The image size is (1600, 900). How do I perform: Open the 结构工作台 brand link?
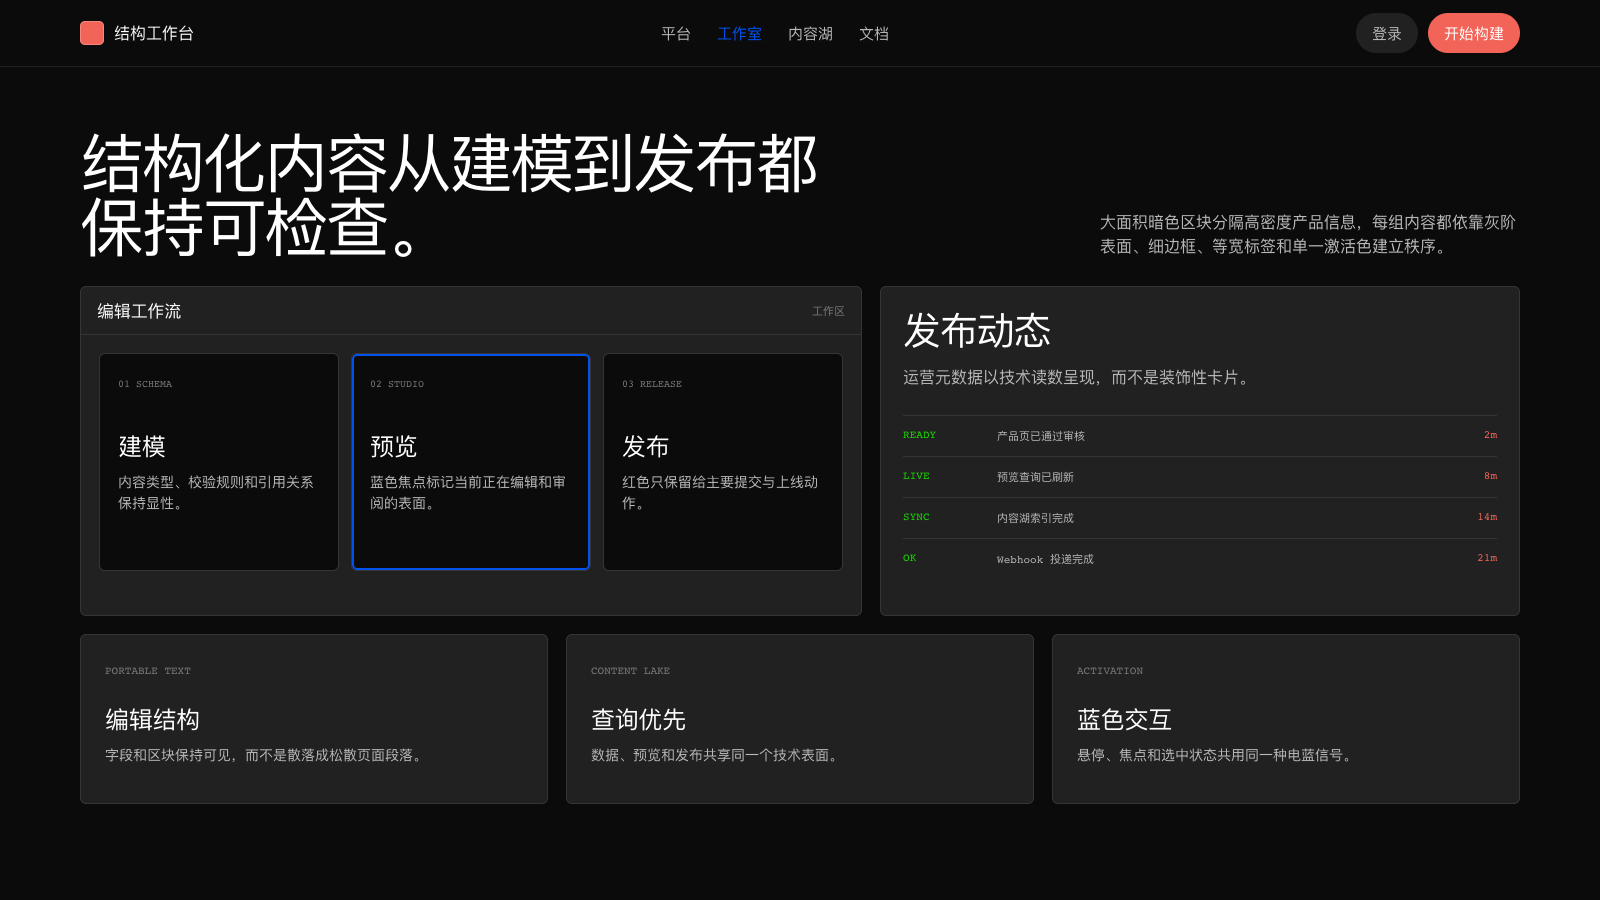(x=137, y=33)
